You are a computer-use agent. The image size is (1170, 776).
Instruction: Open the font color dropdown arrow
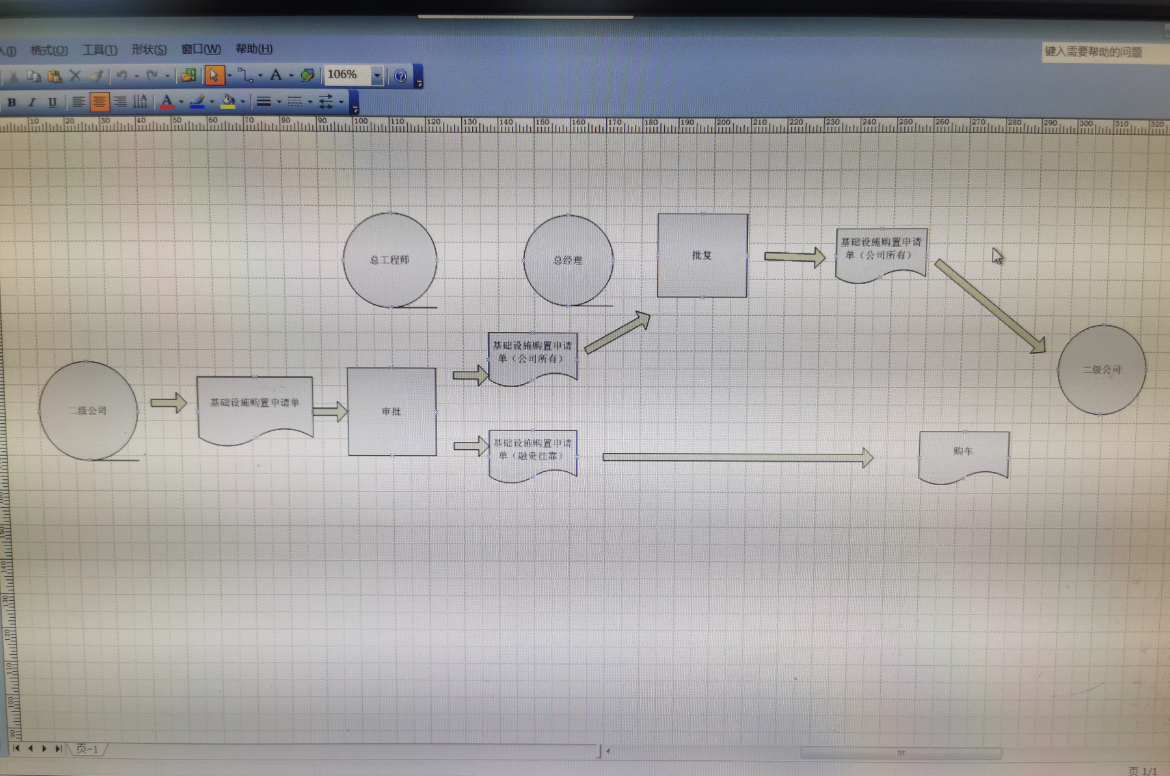(181, 102)
